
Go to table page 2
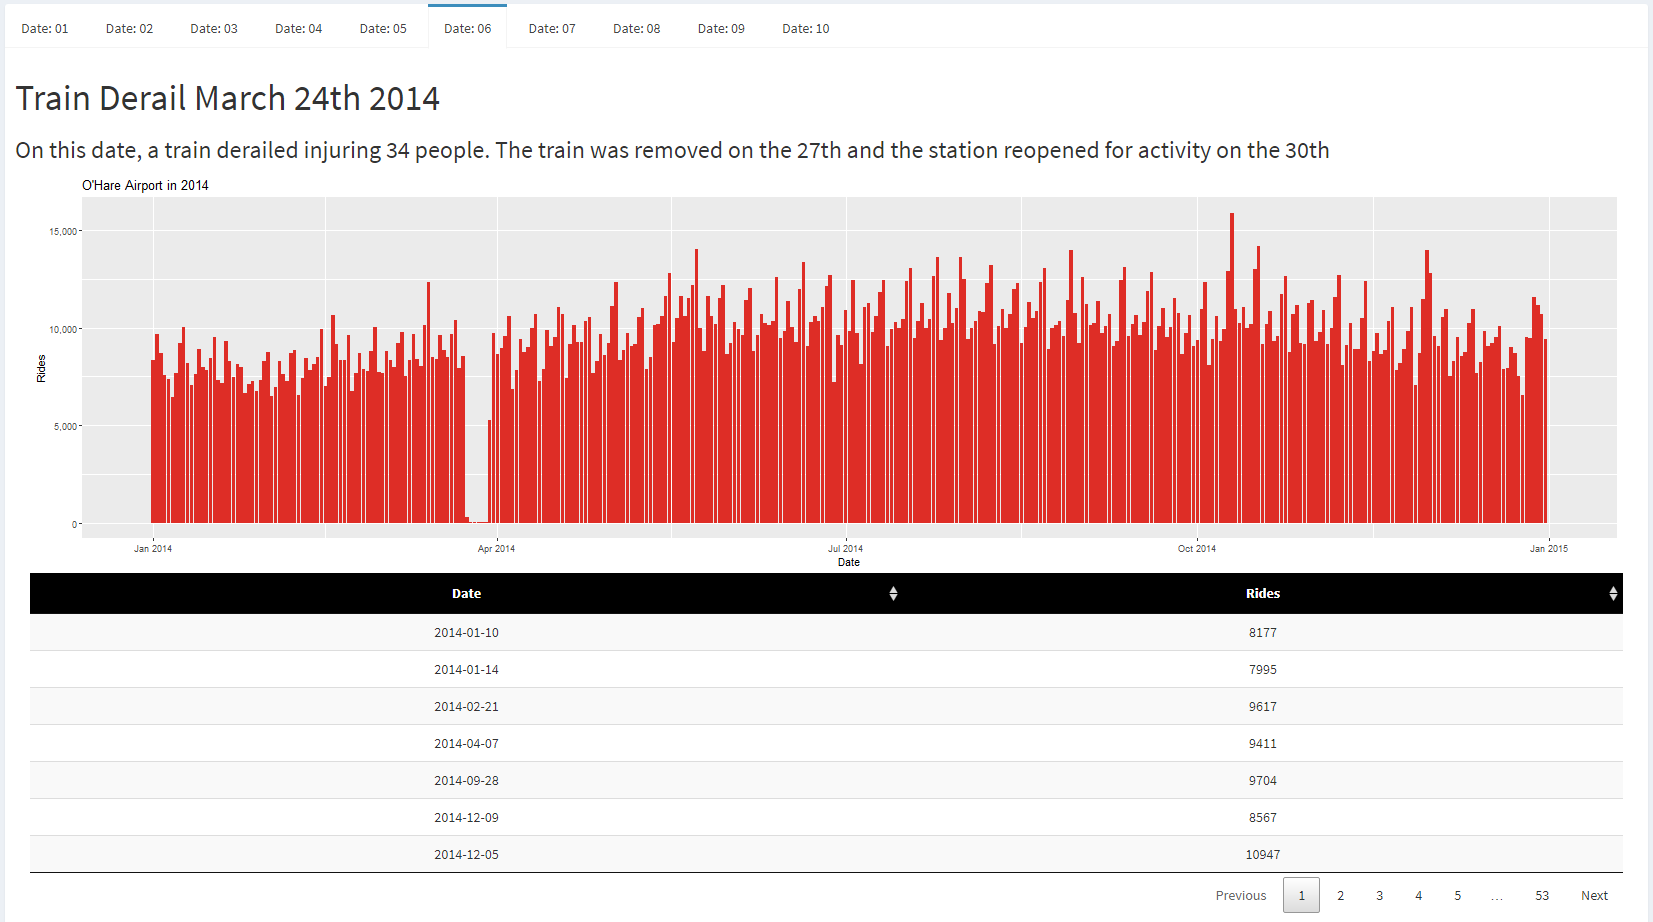point(1341,895)
